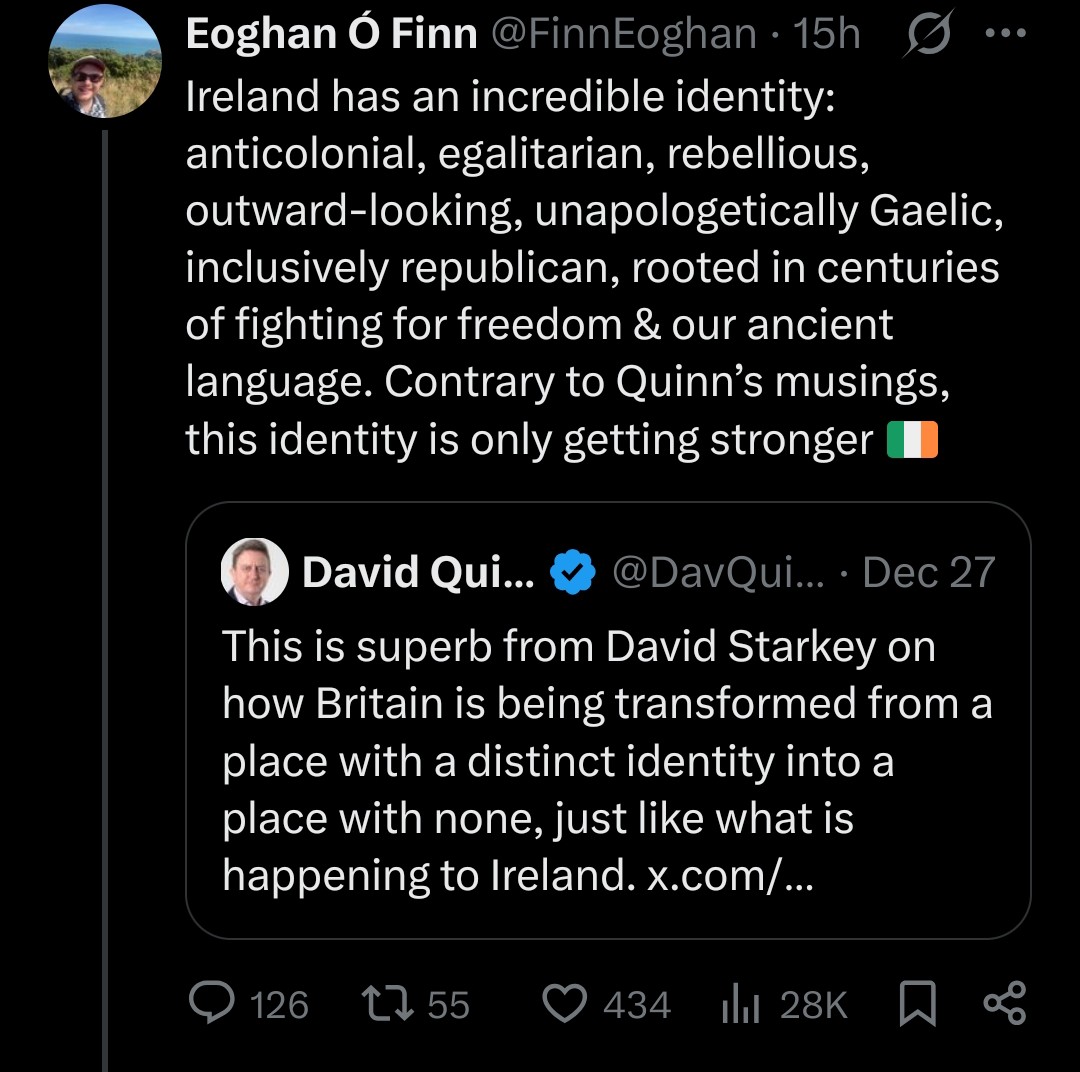
Task: Like the tweet with the heart icon
Action: (568, 1004)
